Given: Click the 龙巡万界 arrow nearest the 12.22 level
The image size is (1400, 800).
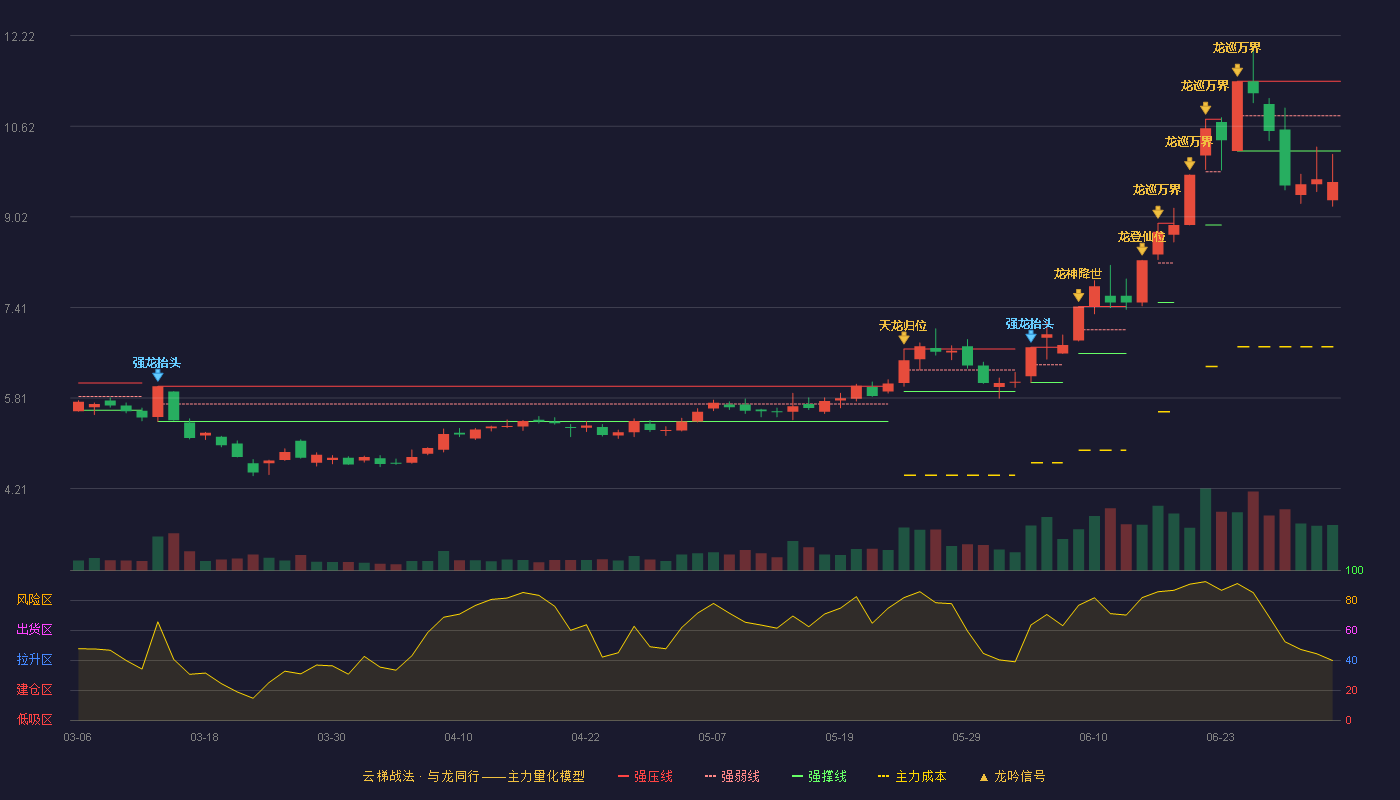Looking at the screenshot, I should tap(1237, 70).
